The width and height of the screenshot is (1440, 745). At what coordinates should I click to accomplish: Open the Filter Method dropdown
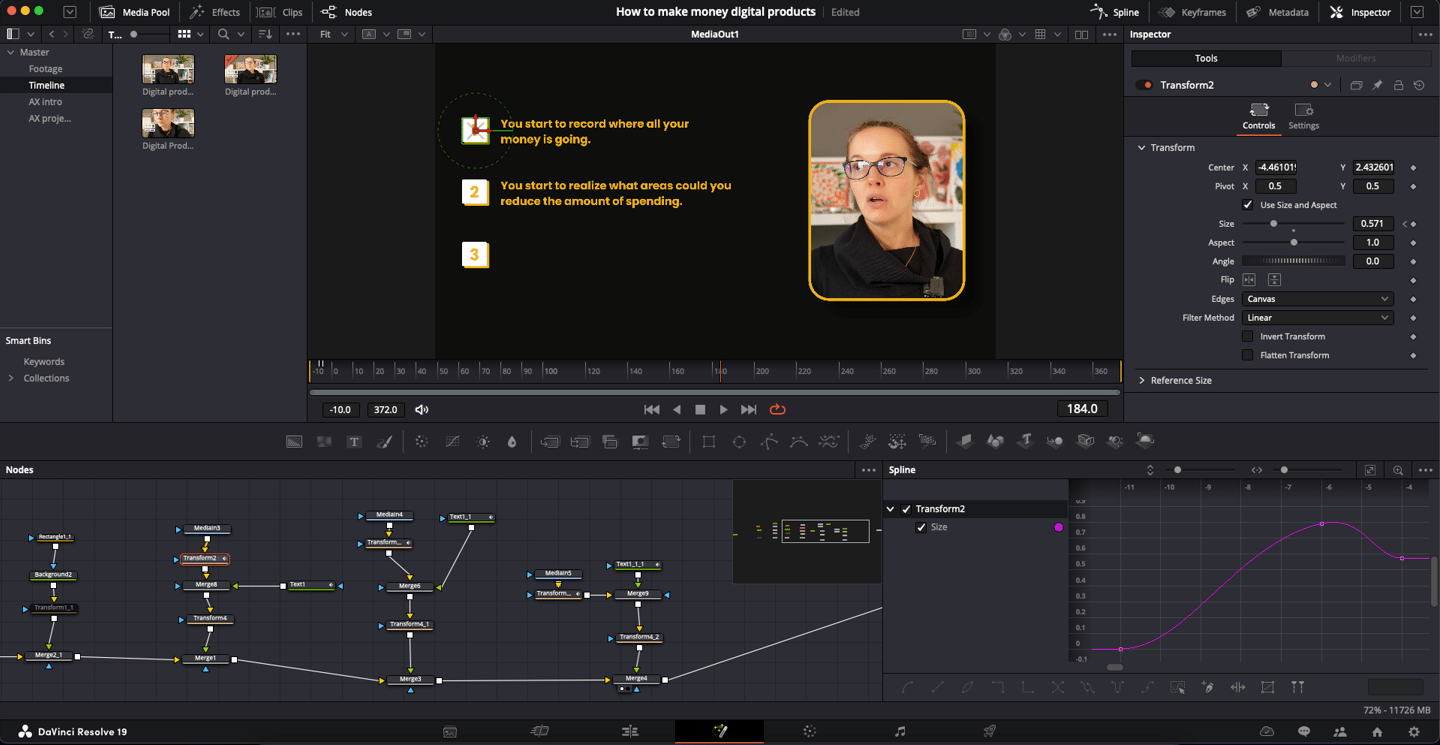[x=1317, y=318]
